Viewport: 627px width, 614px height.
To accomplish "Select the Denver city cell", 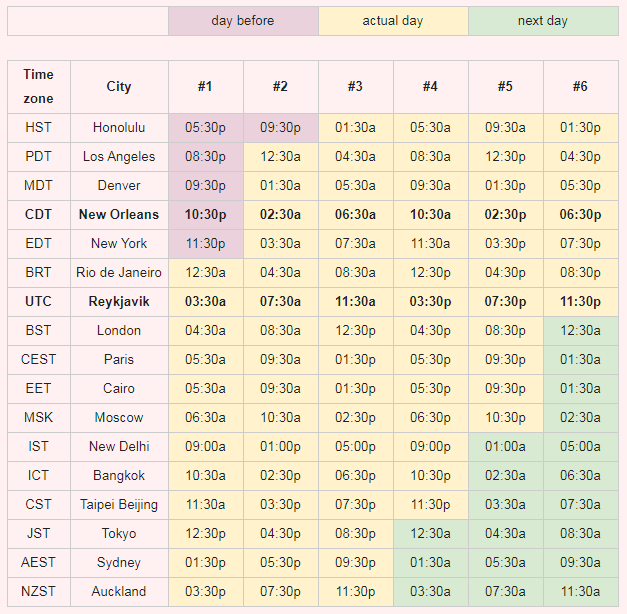I will point(119,186).
